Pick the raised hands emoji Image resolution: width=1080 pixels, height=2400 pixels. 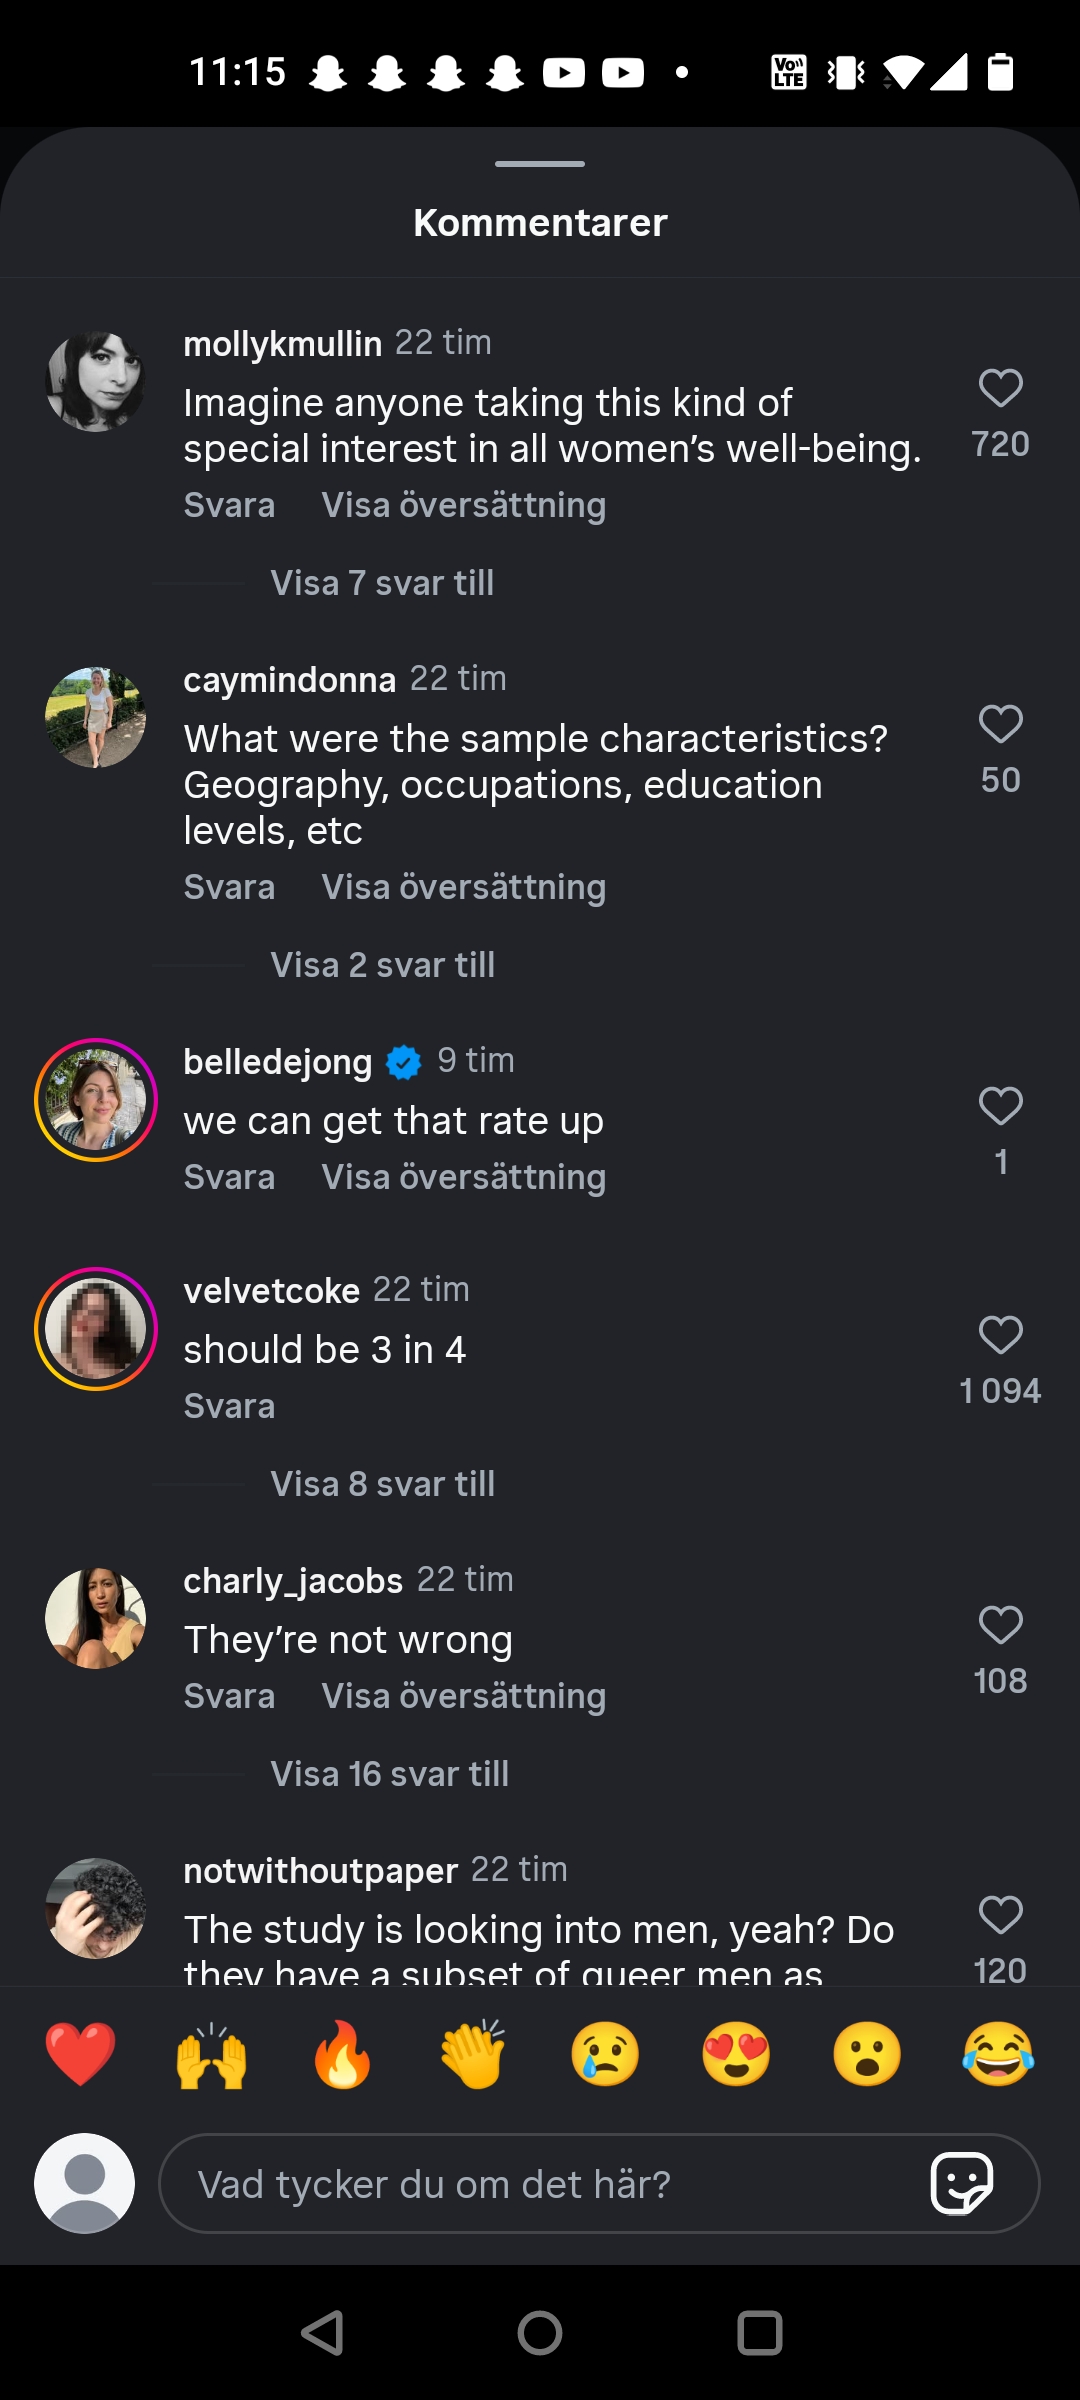pos(212,2055)
